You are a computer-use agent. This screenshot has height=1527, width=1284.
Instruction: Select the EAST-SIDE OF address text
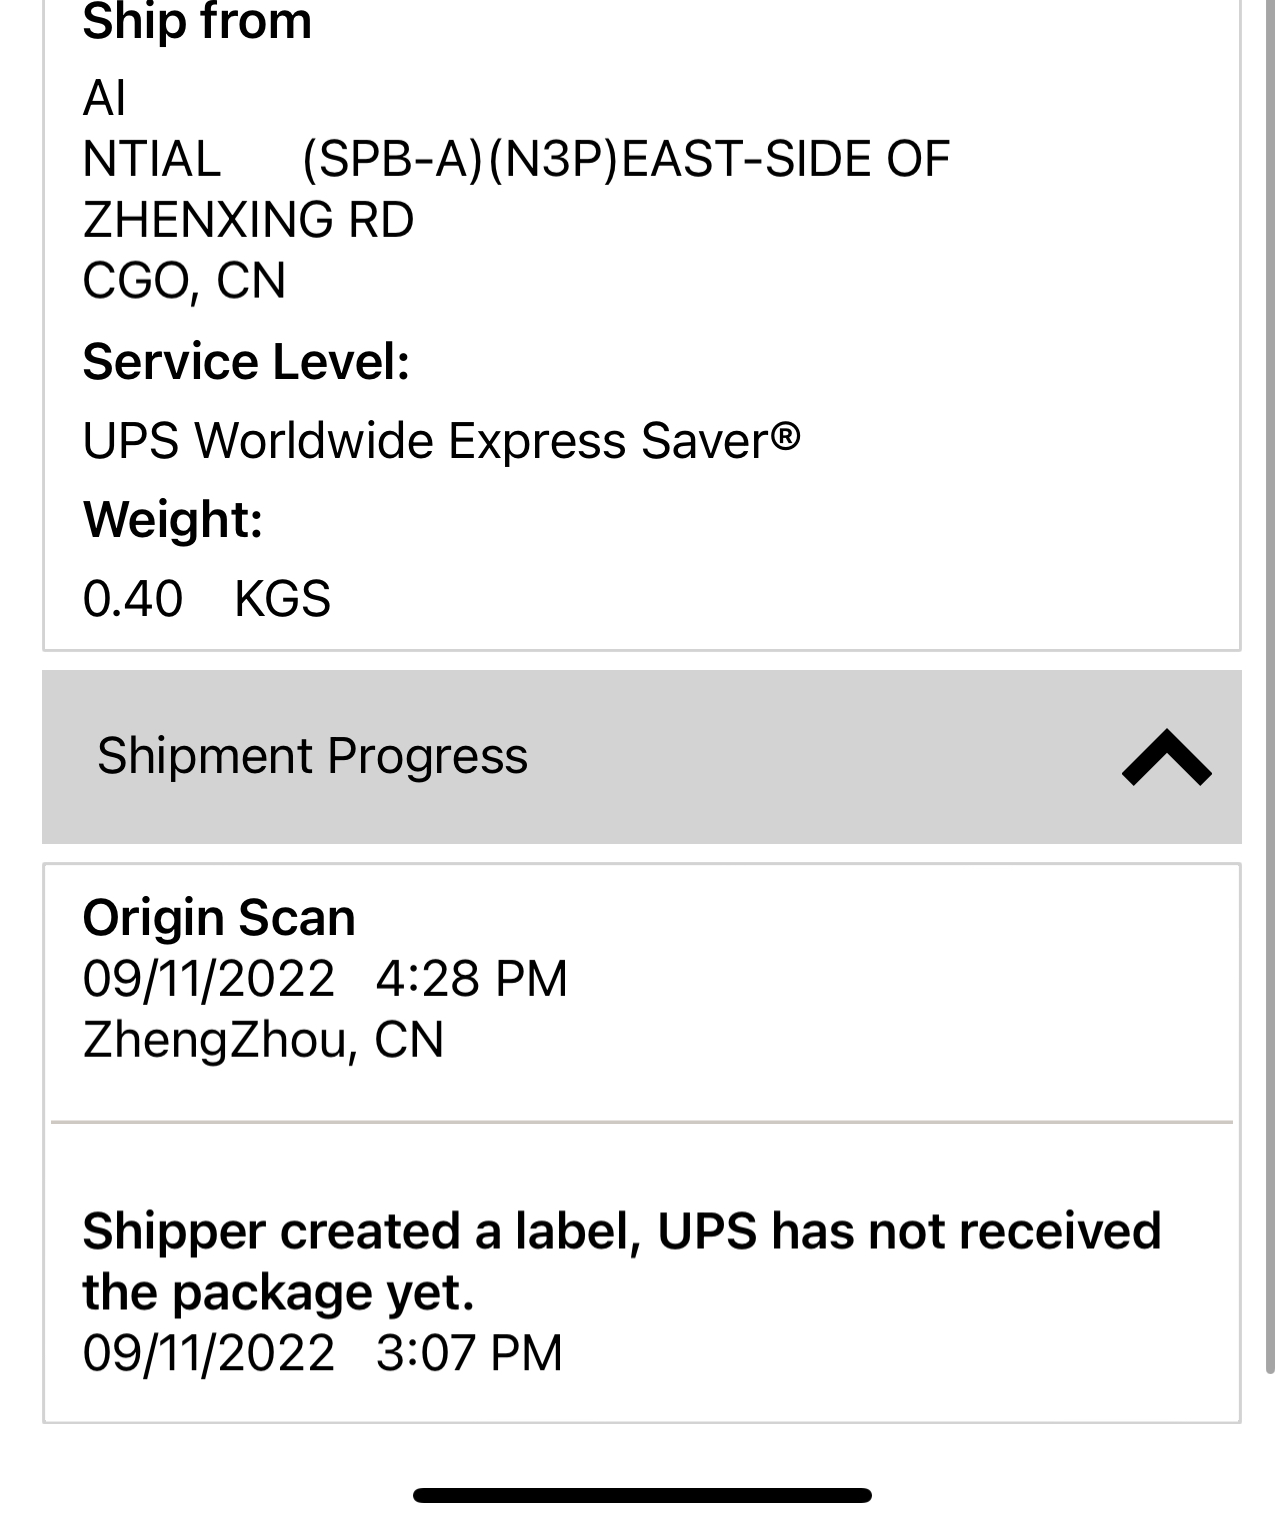click(785, 159)
